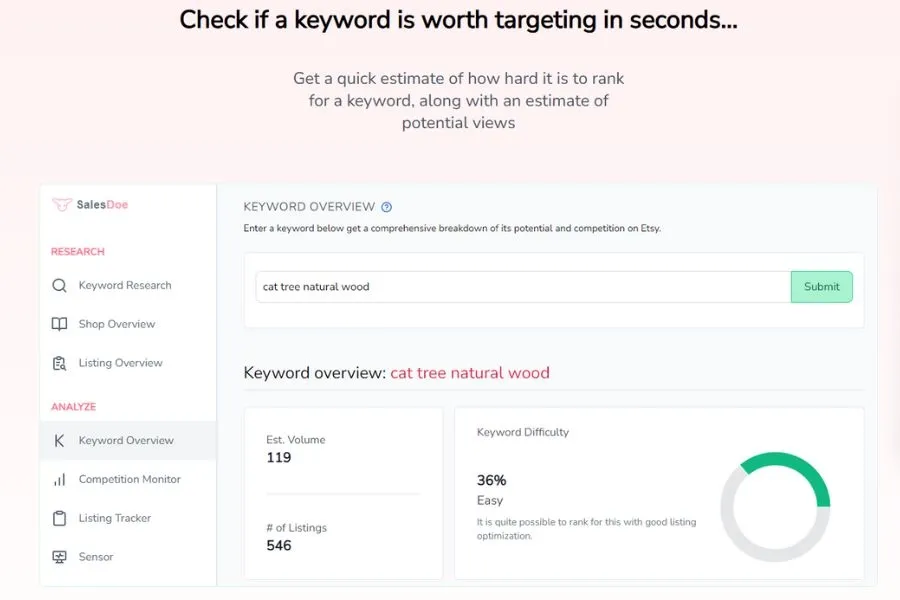The width and height of the screenshot is (900, 600).
Task: Click the Keyword Overview K icon
Action: [x=59, y=440]
